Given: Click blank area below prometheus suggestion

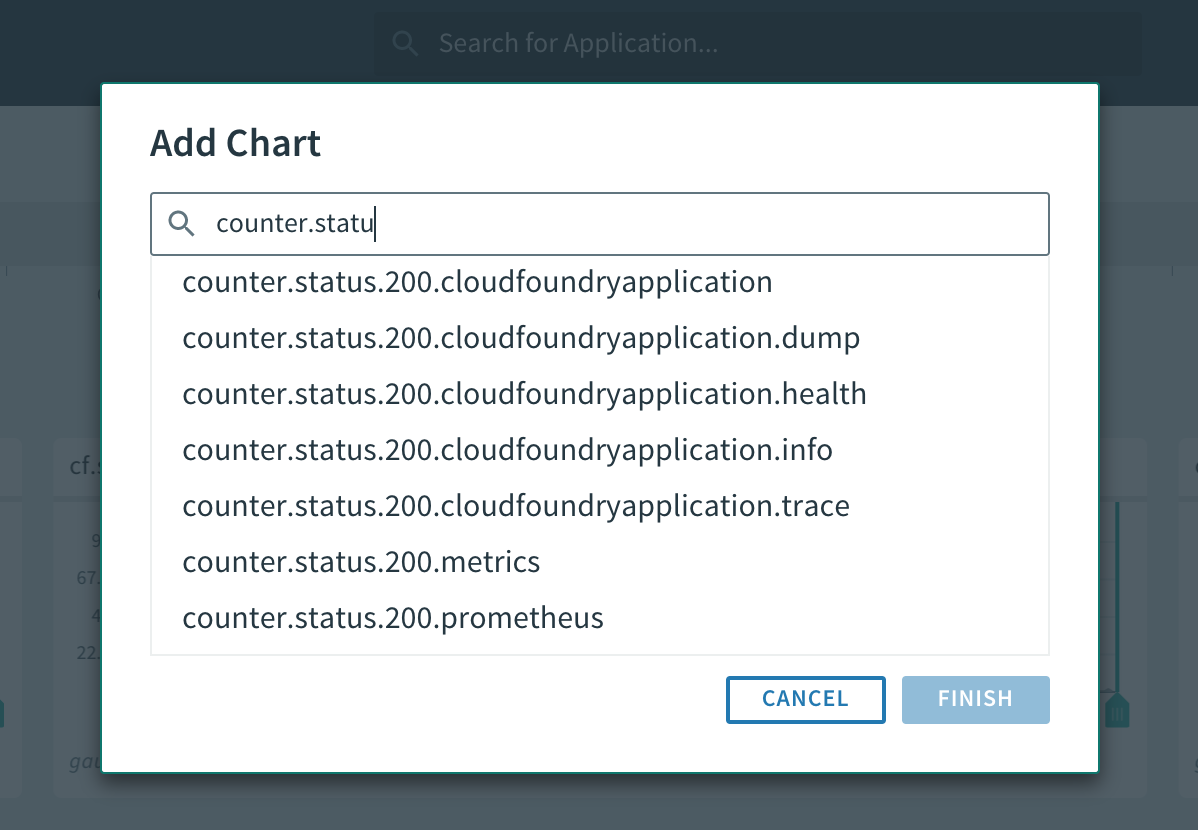Looking at the screenshot, I should (x=600, y=647).
